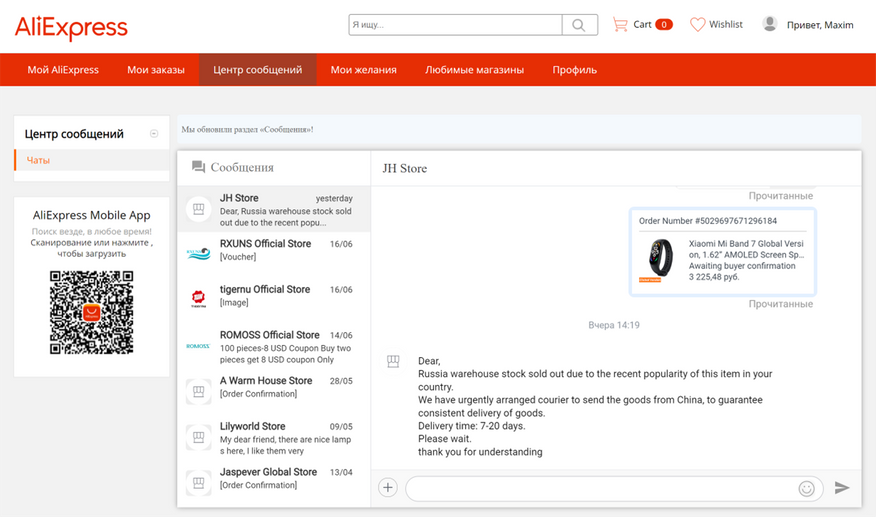Click the [Voucher] message preview

click(x=238, y=257)
